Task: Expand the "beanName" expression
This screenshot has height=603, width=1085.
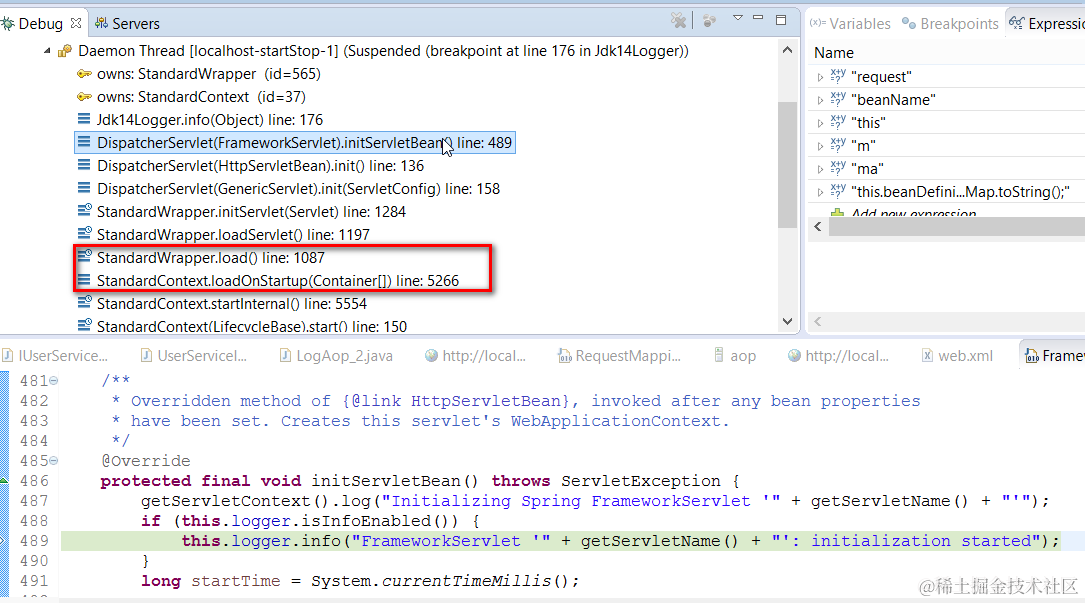Action: (x=820, y=100)
